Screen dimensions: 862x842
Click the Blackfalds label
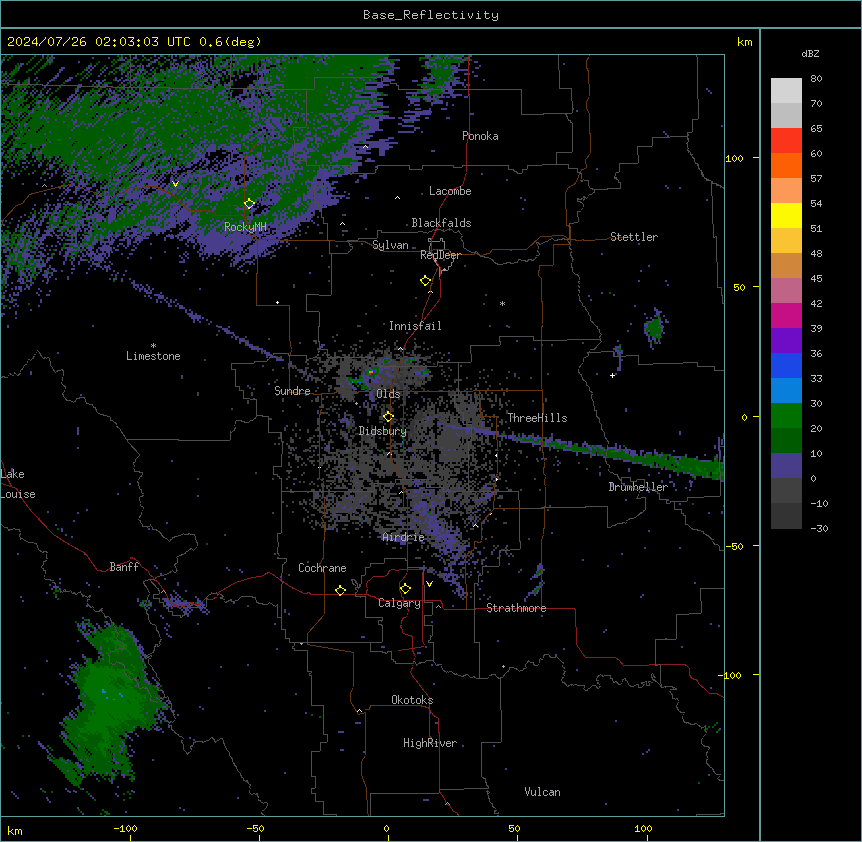click(441, 223)
